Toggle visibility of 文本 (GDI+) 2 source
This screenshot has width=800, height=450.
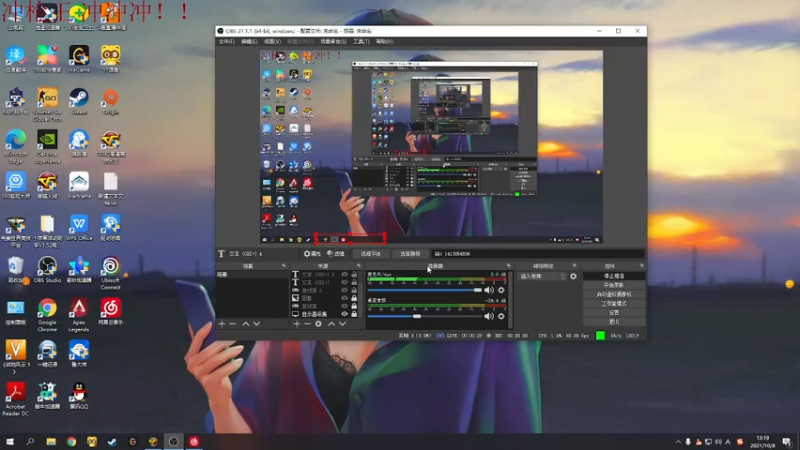pyautogui.click(x=345, y=274)
